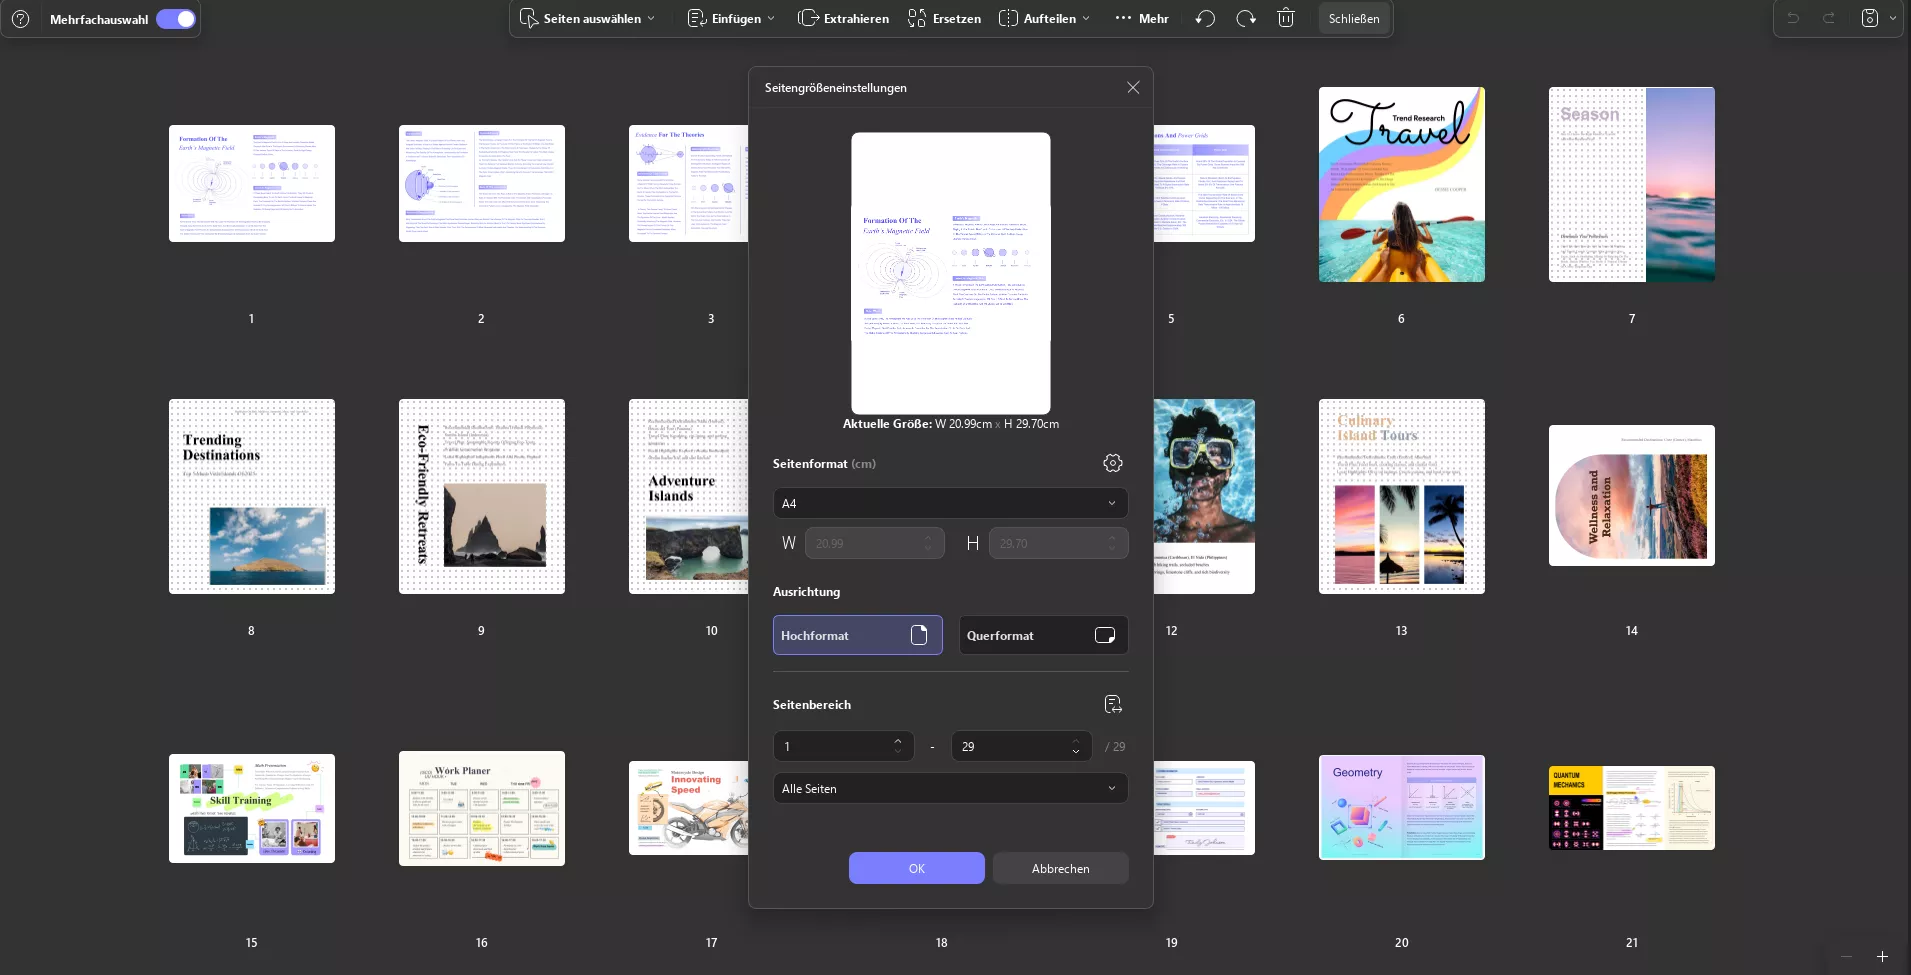Image resolution: width=1911 pixels, height=975 pixels.
Task: Open the help question mark icon
Action: pos(20,19)
